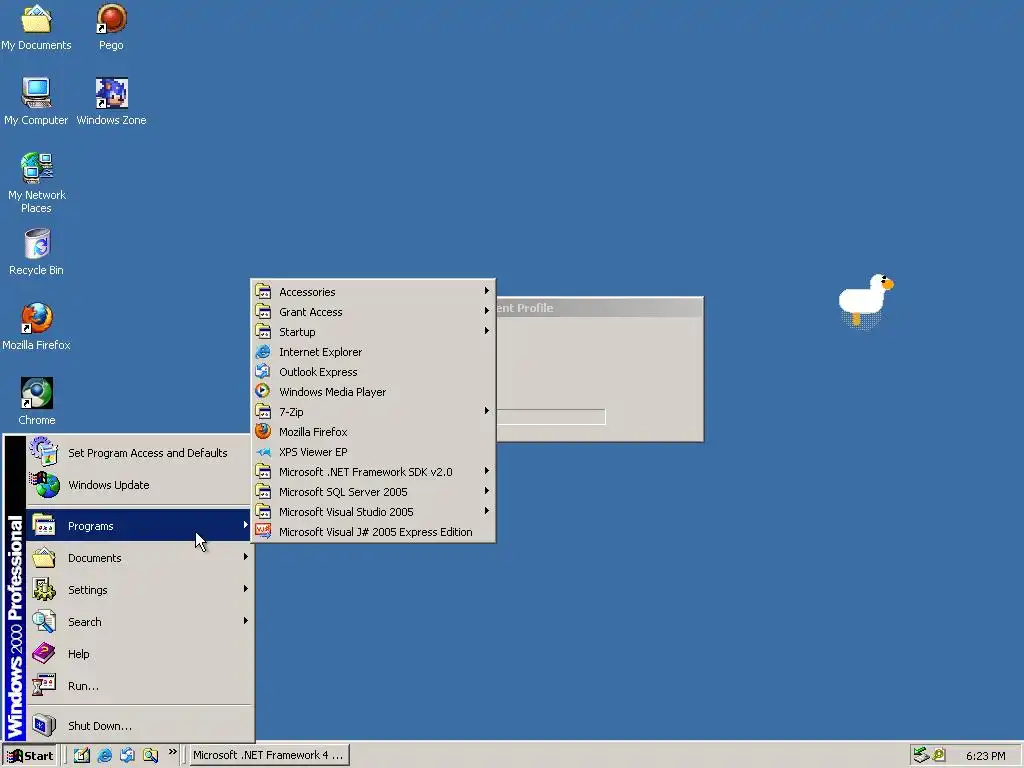The height and width of the screenshot is (768, 1024).
Task: Expand the Grant Access submenu arrow
Action: (487, 311)
